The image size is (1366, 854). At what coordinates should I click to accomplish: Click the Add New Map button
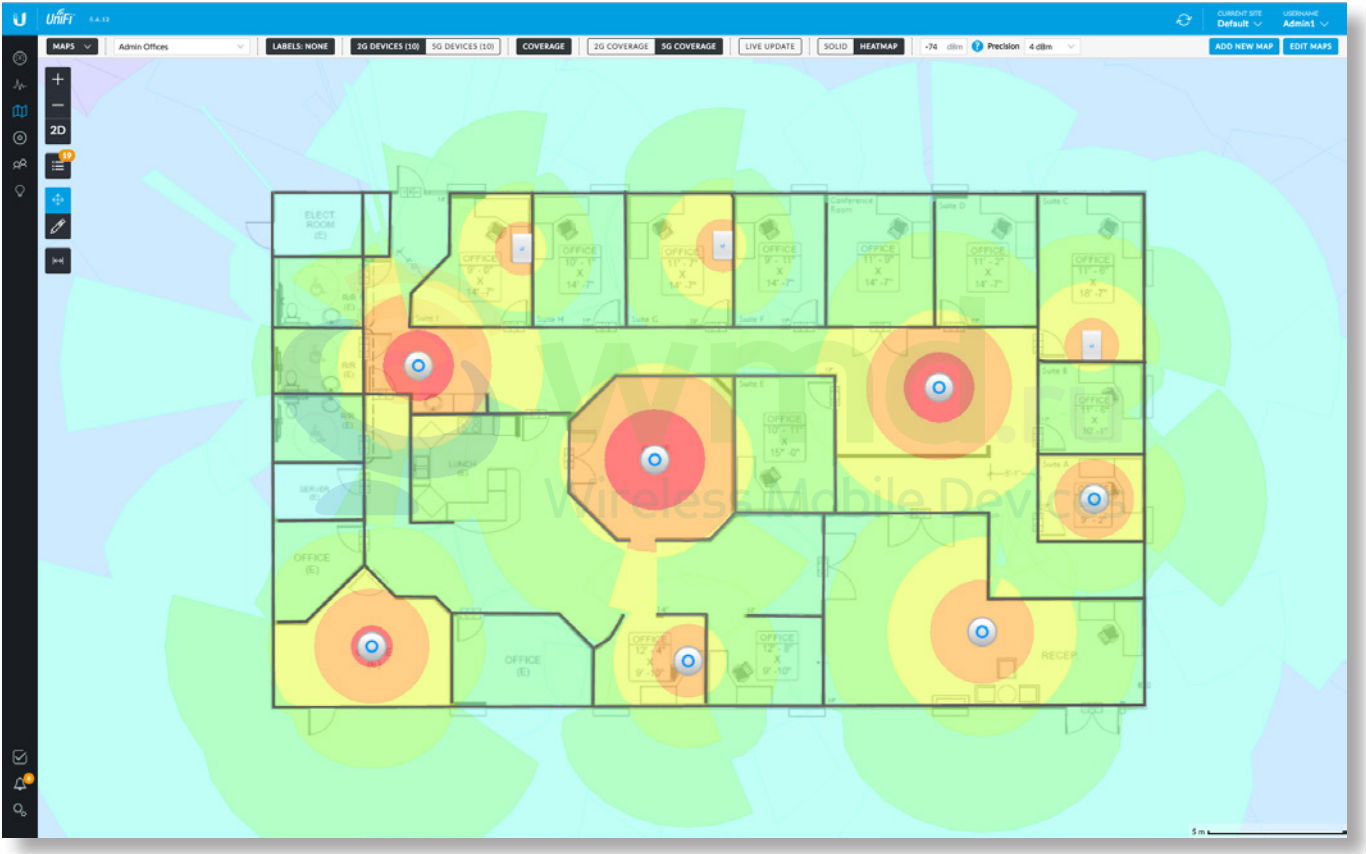[x=1244, y=46]
